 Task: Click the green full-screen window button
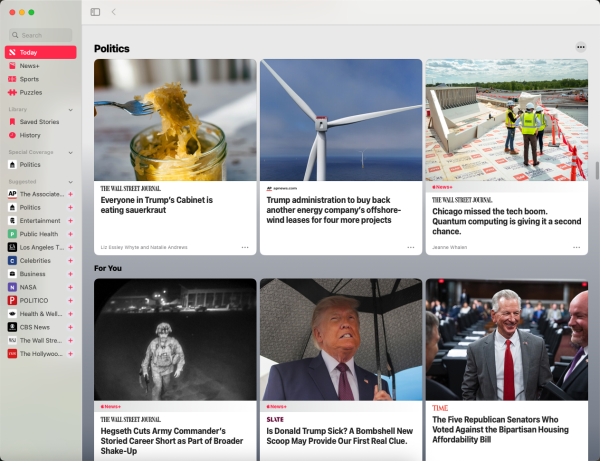[x=31, y=12]
